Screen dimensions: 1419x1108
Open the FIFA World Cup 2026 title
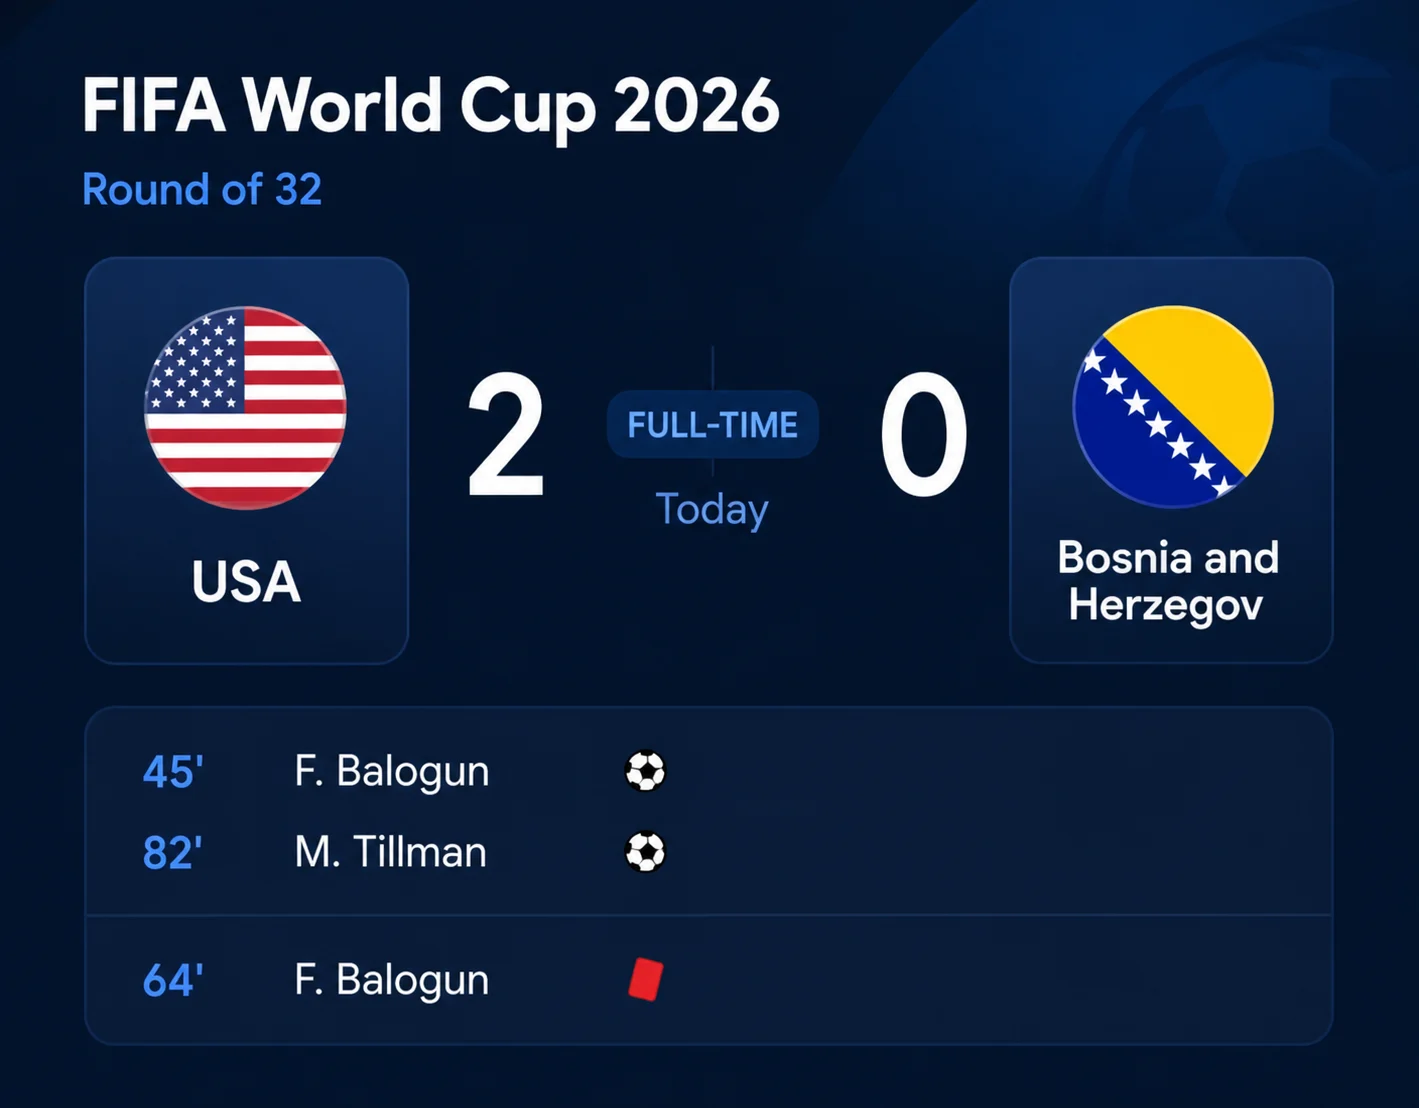point(430,105)
